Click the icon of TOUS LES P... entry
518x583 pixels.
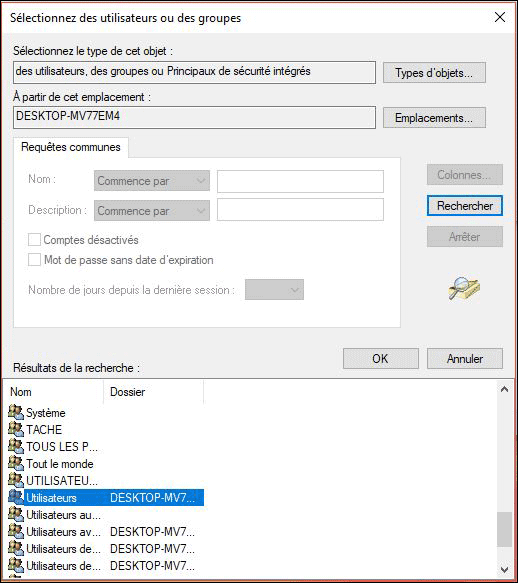click(x=16, y=446)
